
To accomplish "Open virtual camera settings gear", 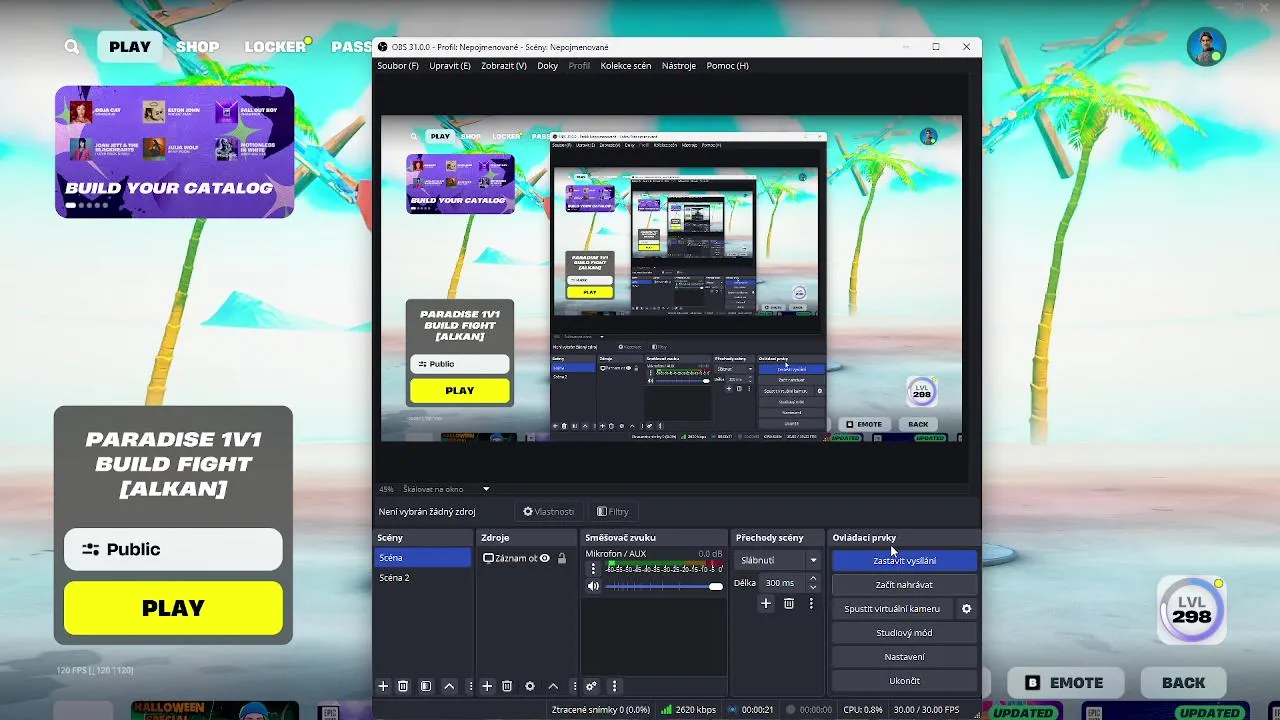I will (x=966, y=608).
